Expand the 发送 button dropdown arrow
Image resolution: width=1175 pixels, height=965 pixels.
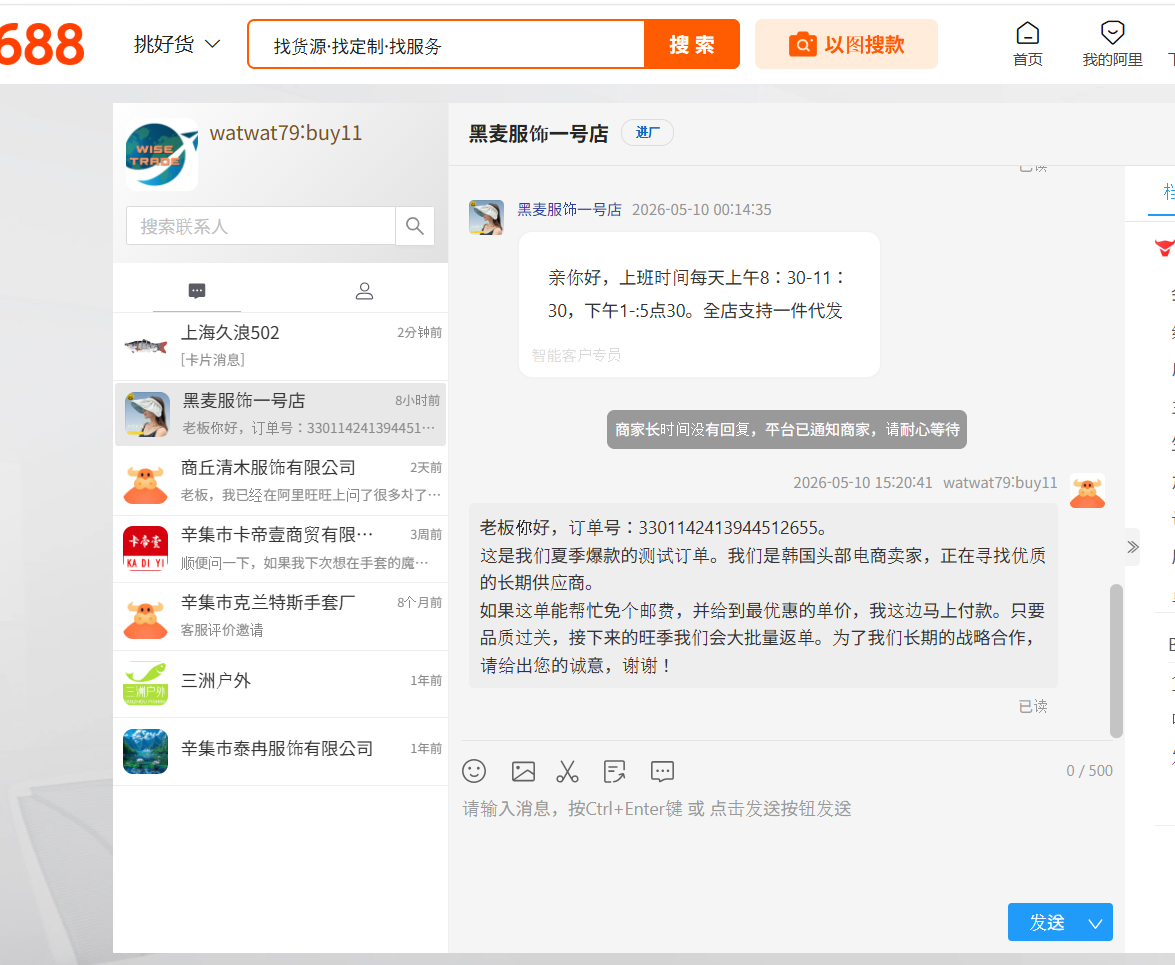(x=1096, y=923)
